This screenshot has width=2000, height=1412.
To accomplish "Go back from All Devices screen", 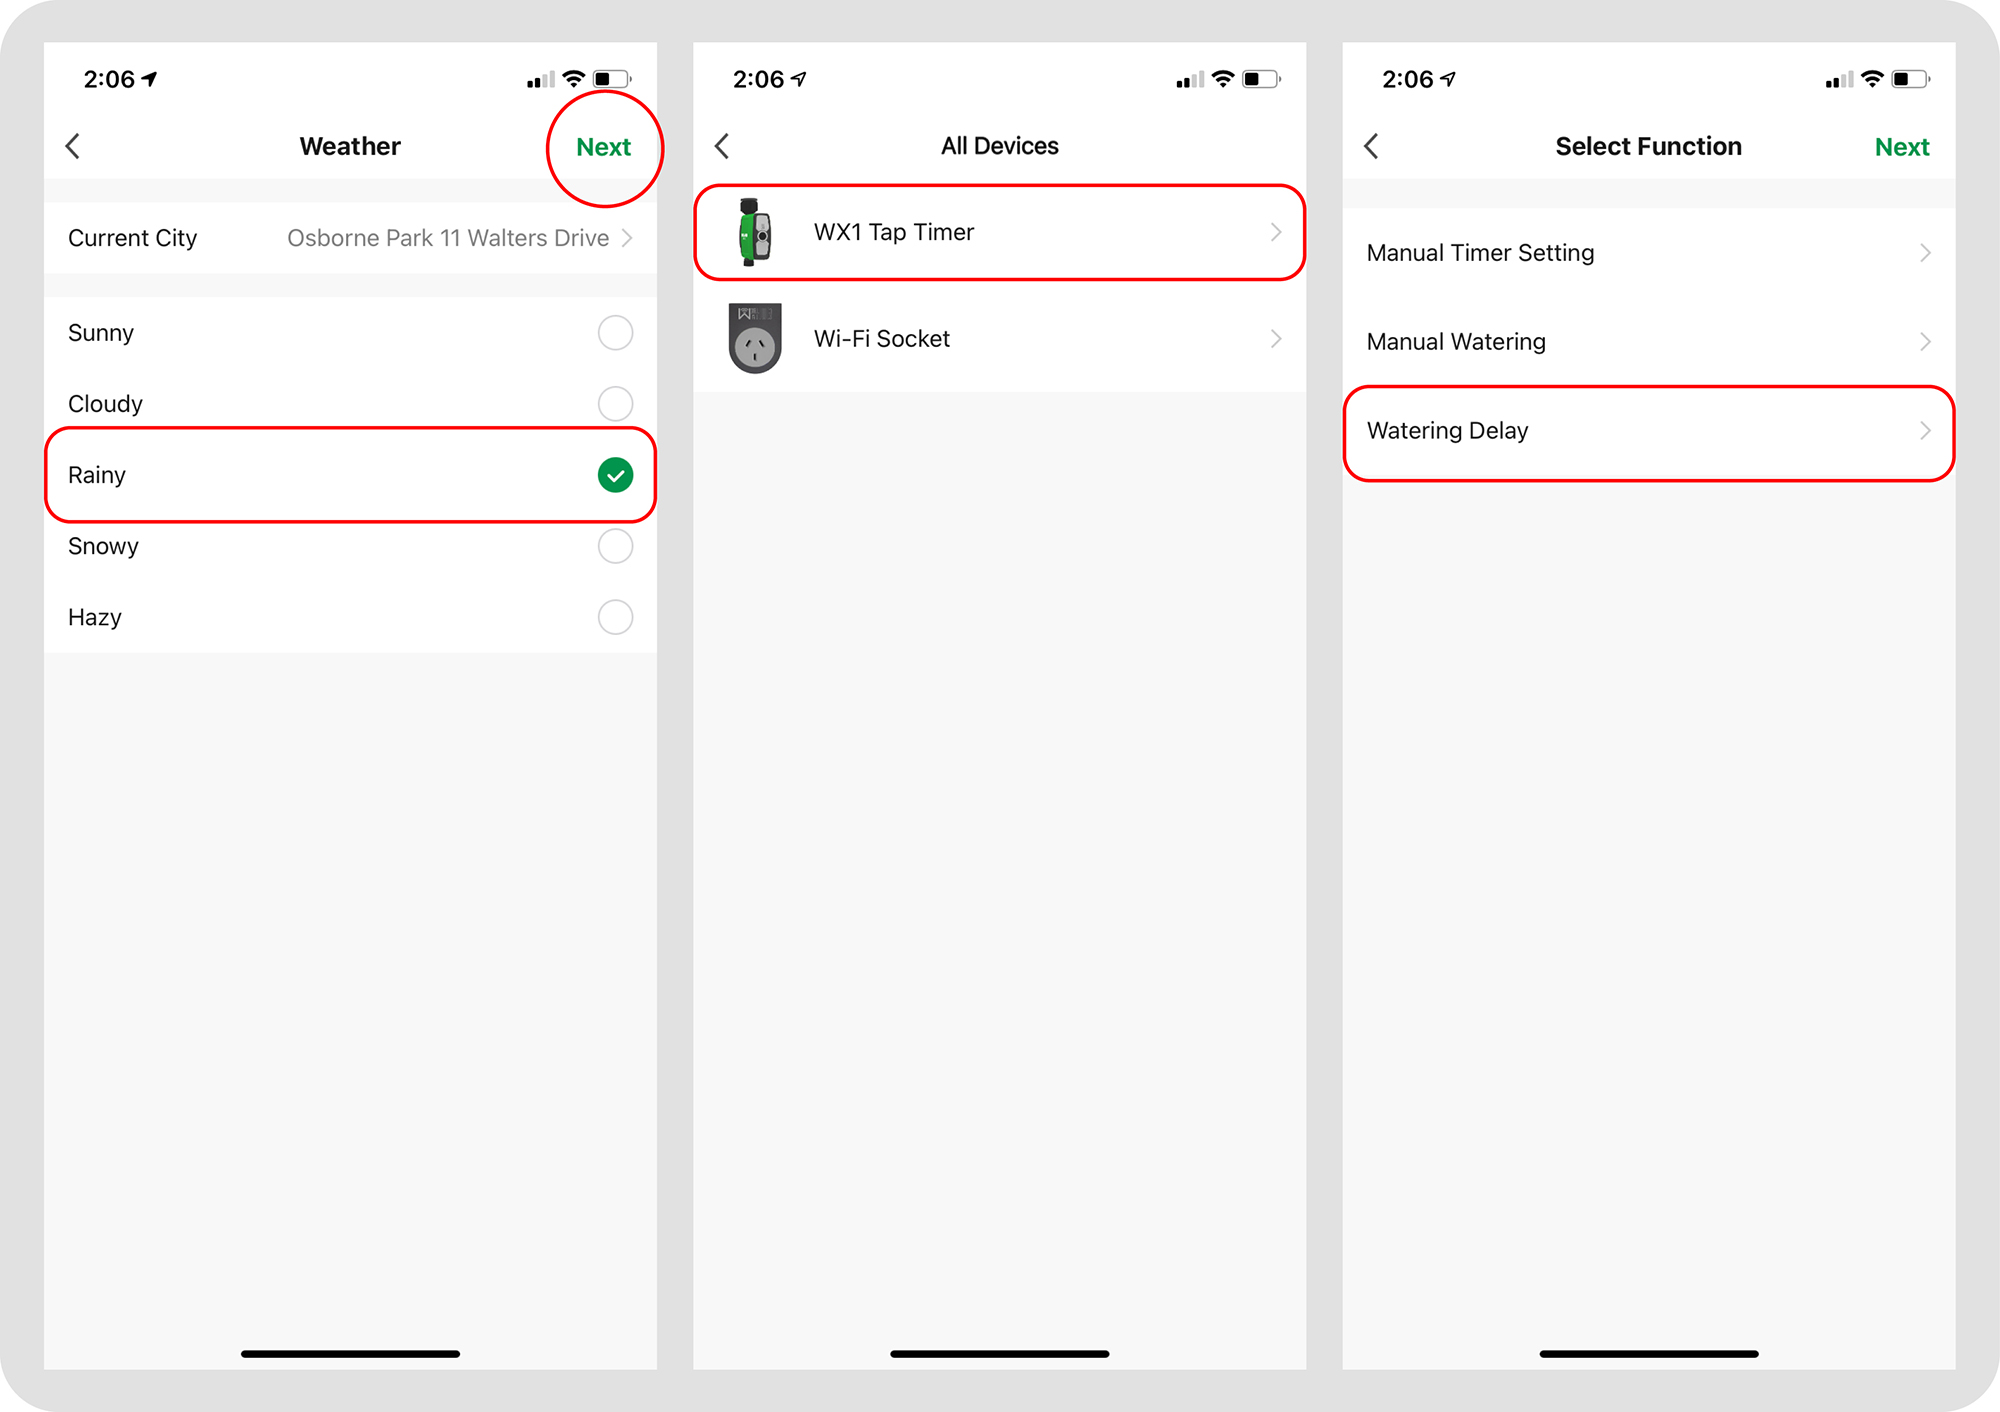I will pyautogui.click(x=722, y=146).
